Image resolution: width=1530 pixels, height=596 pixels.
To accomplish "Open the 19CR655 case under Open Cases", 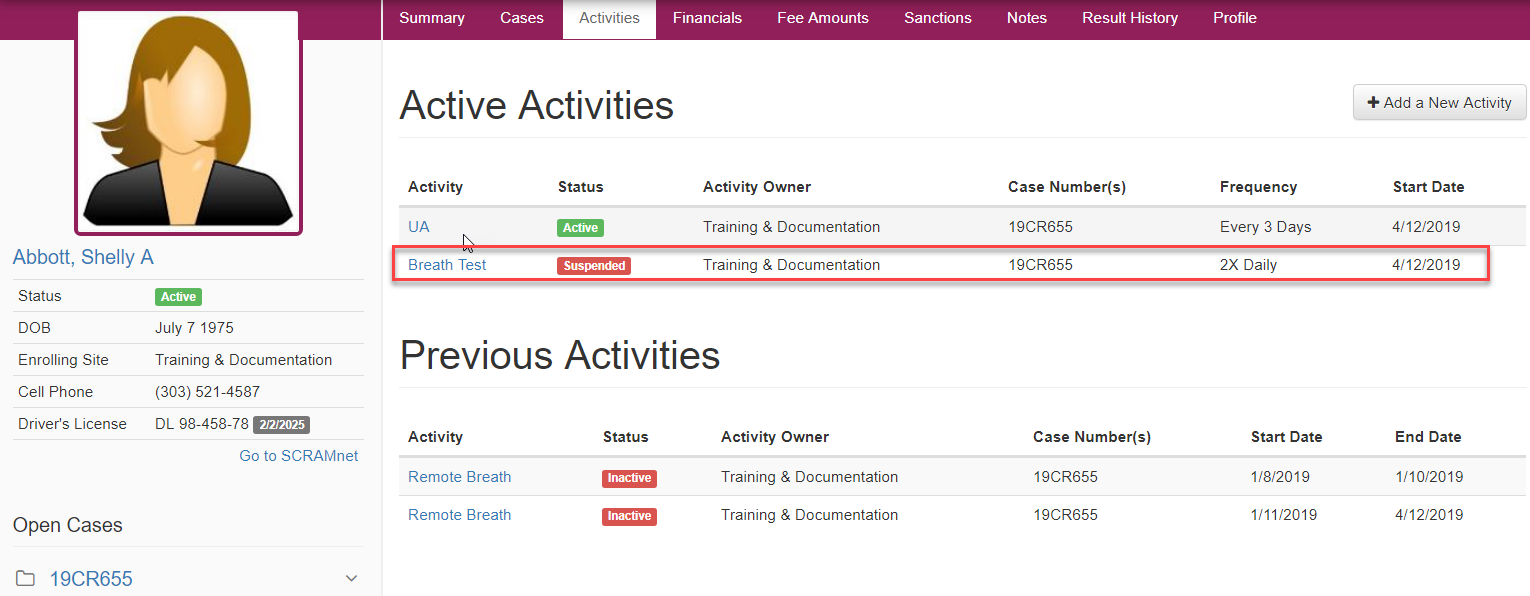I will [91, 579].
